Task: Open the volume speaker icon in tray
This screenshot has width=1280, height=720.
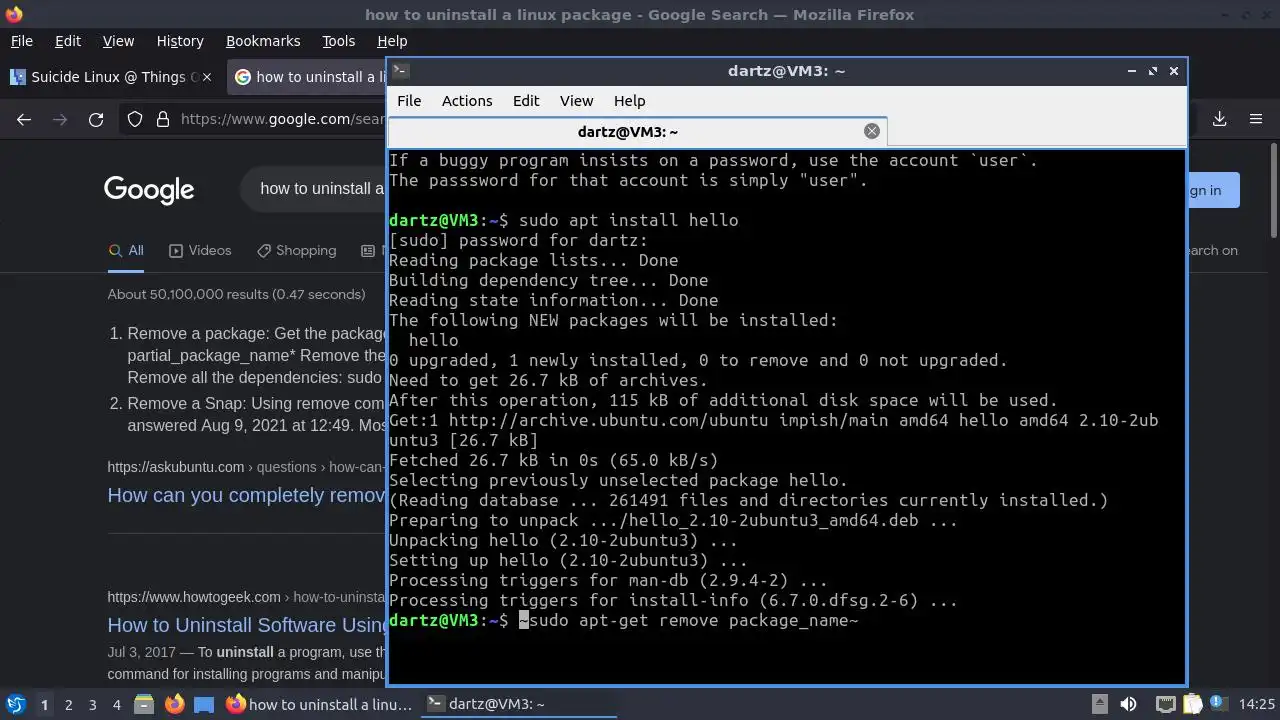Action: 1128,704
